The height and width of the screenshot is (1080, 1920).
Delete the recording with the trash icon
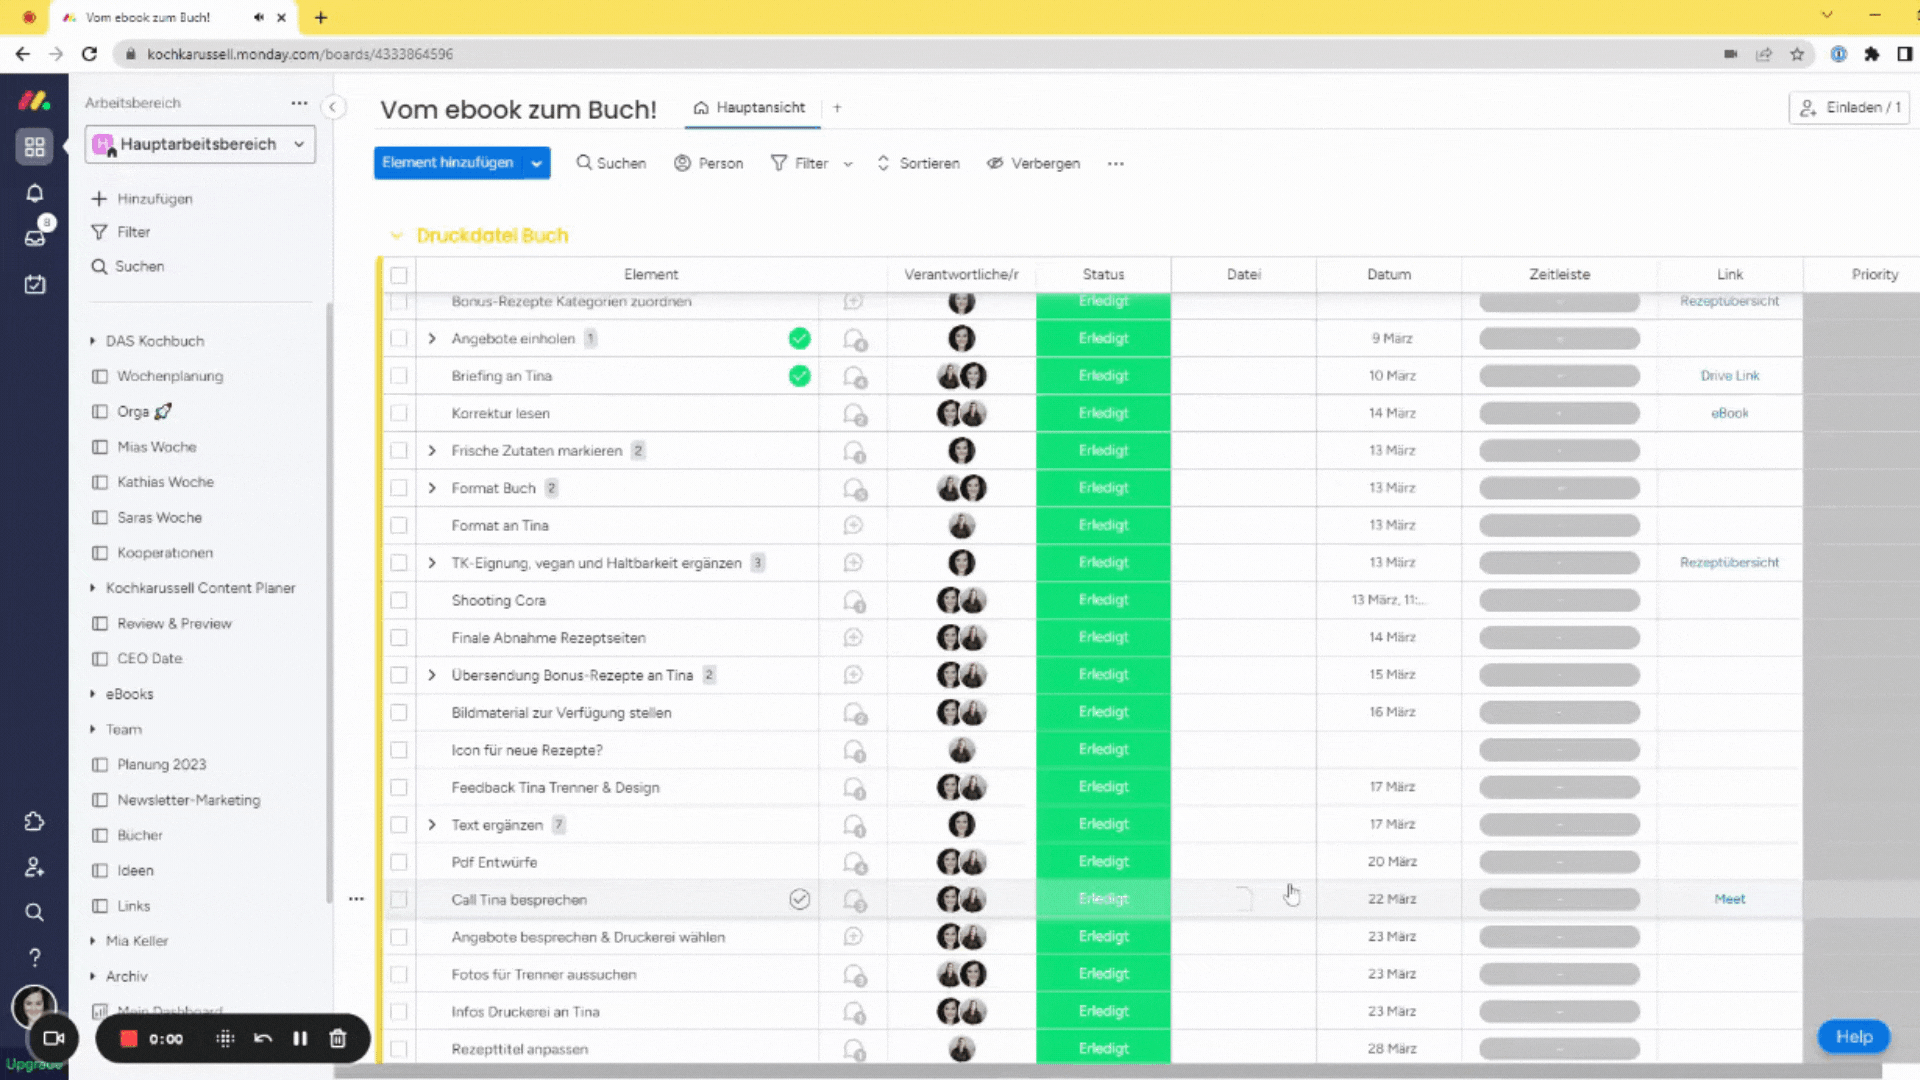[x=338, y=1039]
